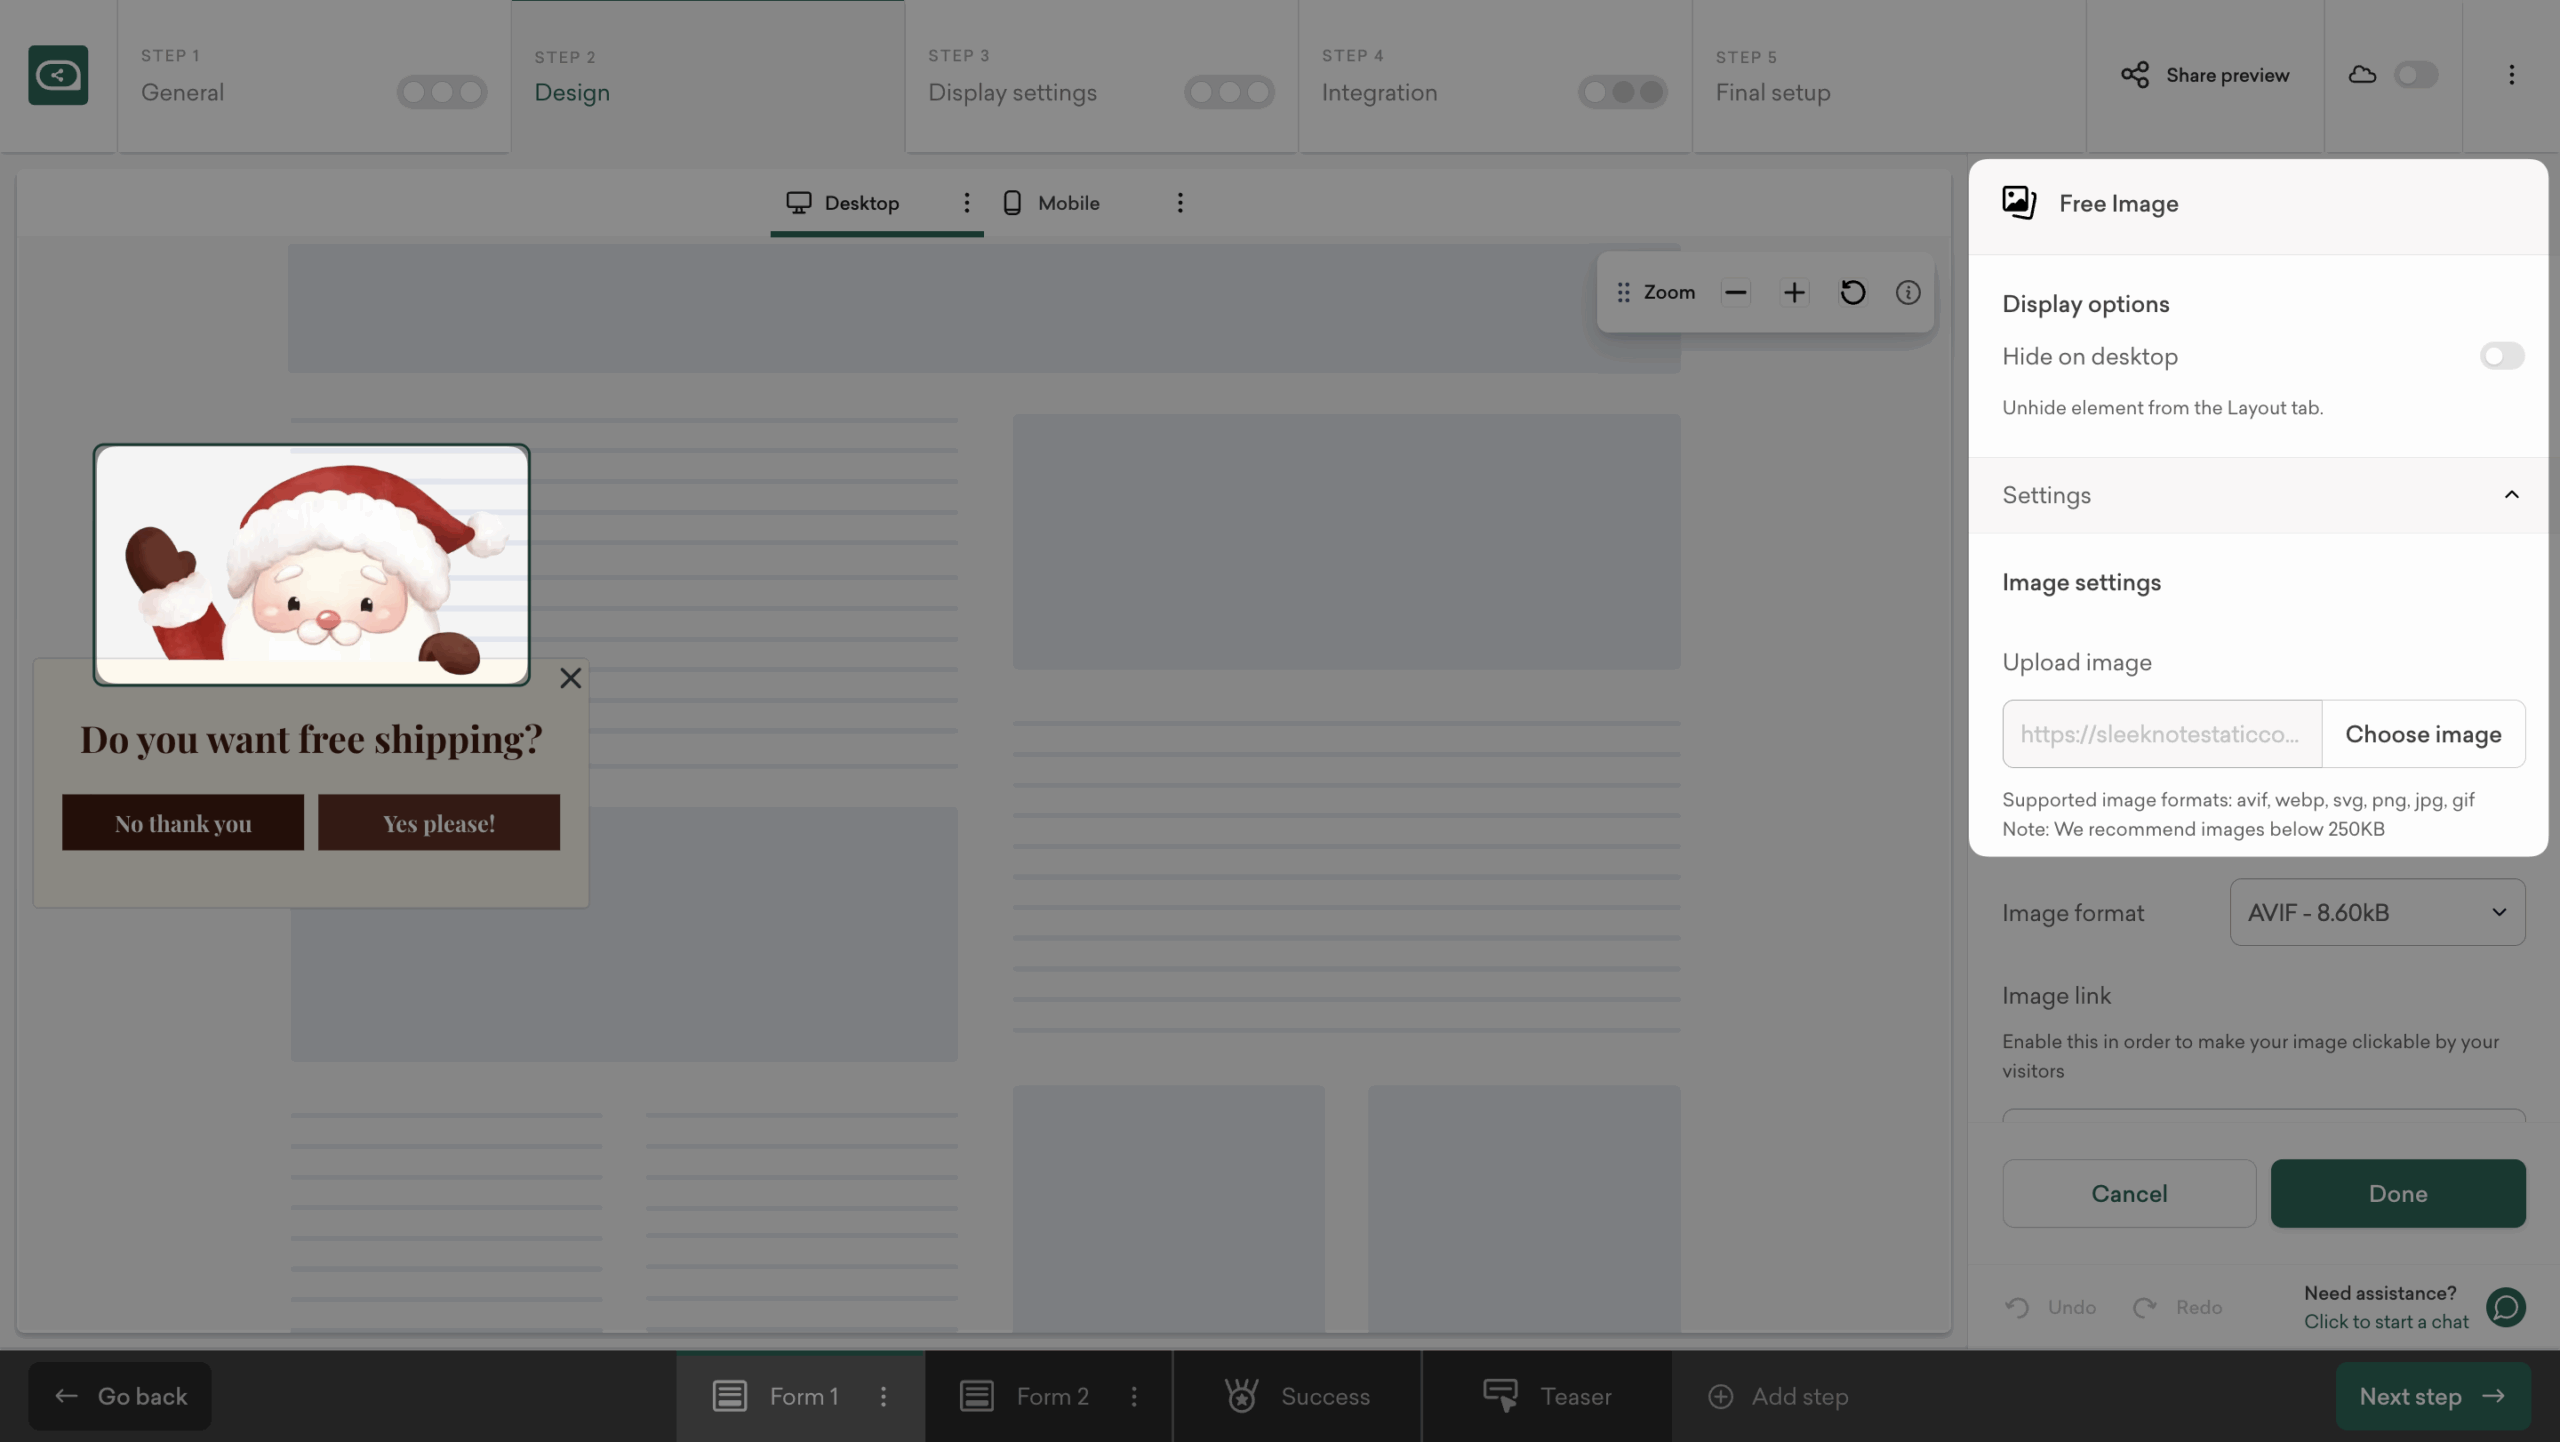This screenshot has width=2560, height=1442.
Task: Click the Sleeknote logo icon
Action: pyautogui.click(x=58, y=75)
